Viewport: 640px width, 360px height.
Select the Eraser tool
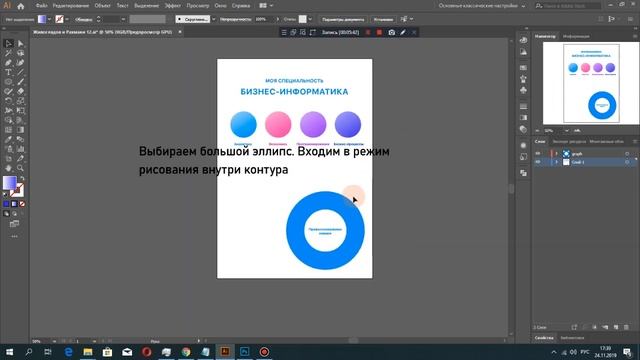(20, 91)
